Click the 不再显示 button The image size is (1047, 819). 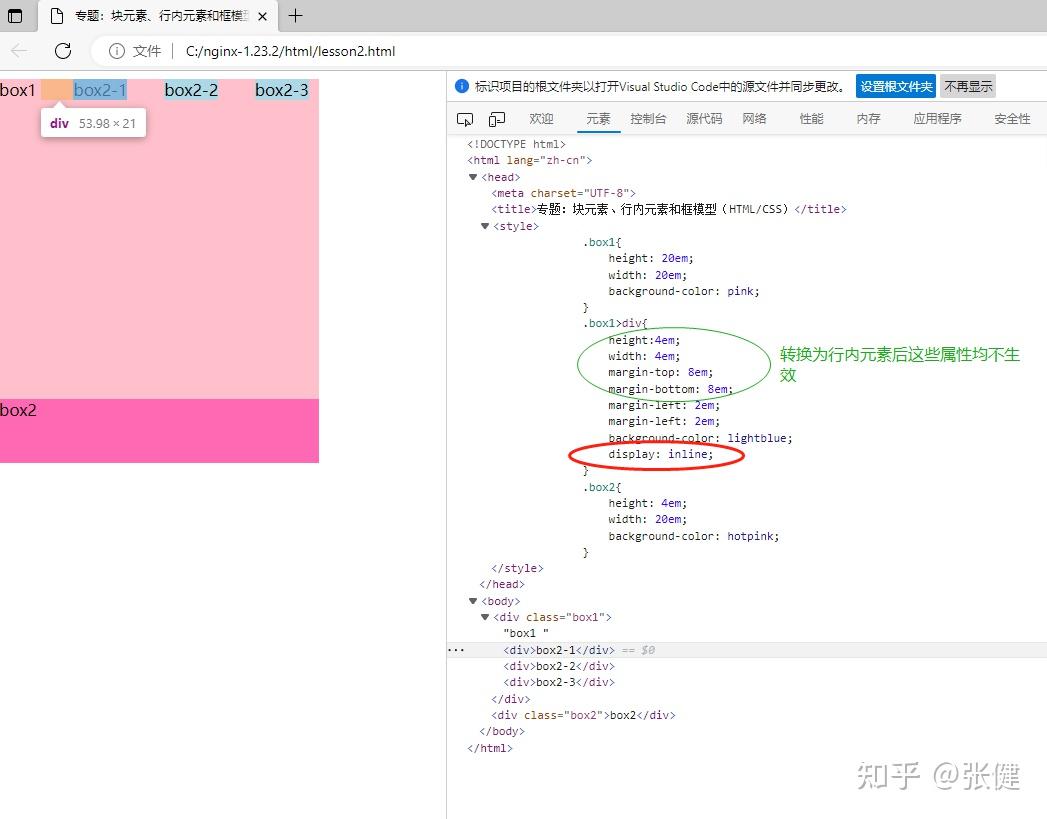click(x=968, y=87)
